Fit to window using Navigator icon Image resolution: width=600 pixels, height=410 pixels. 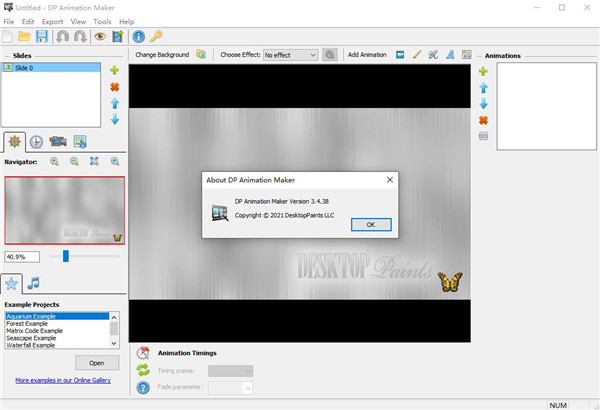point(94,162)
